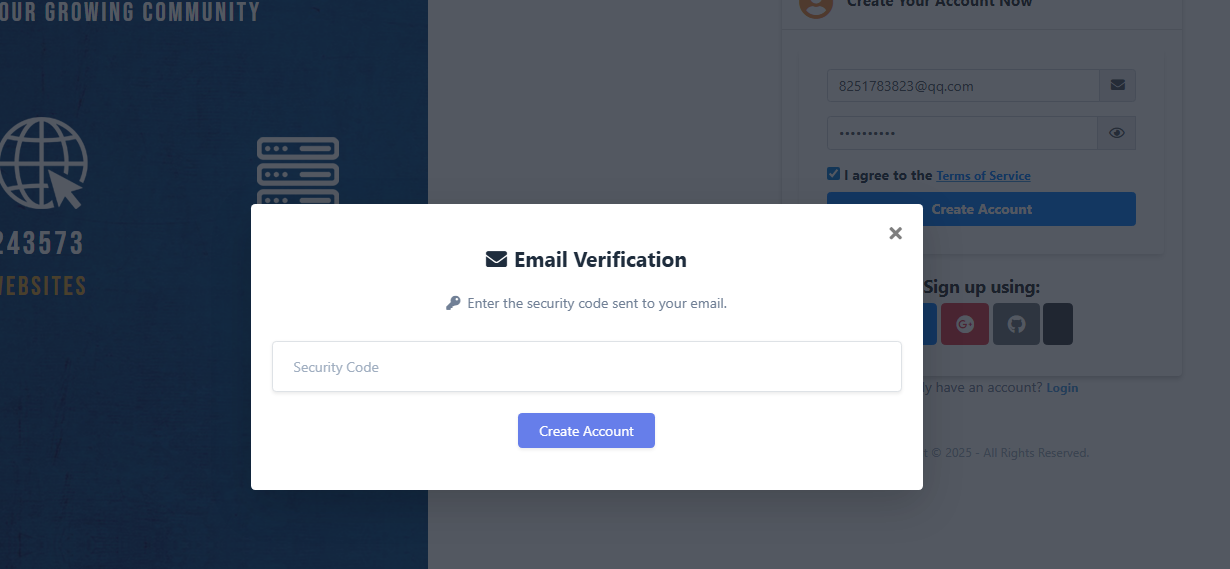1230x569 pixels.
Task: Click the blue Create Account button behind dialog
Action: pyautogui.click(x=981, y=209)
